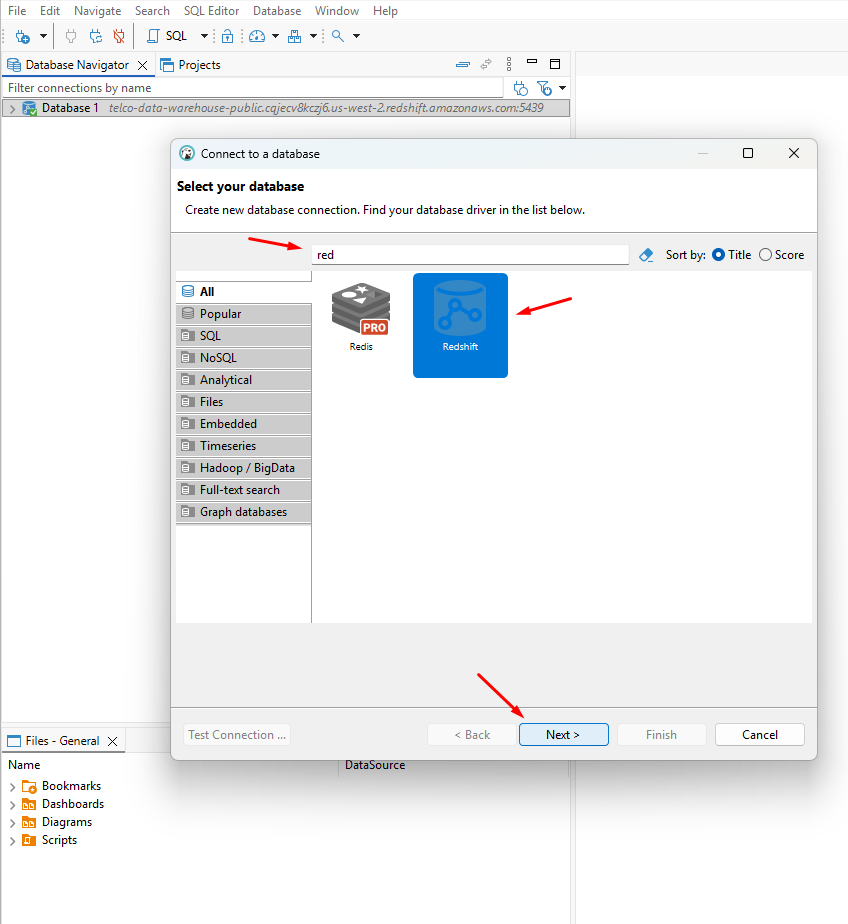This screenshot has width=848, height=924.
Task: Select the SQL driver category
Action: pos(243,336)
